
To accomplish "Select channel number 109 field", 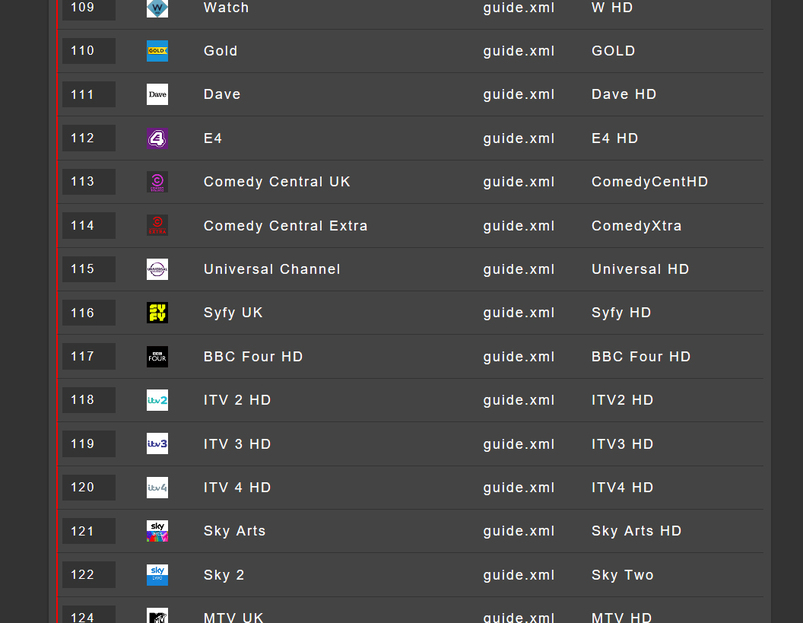I will click(89, 9).
